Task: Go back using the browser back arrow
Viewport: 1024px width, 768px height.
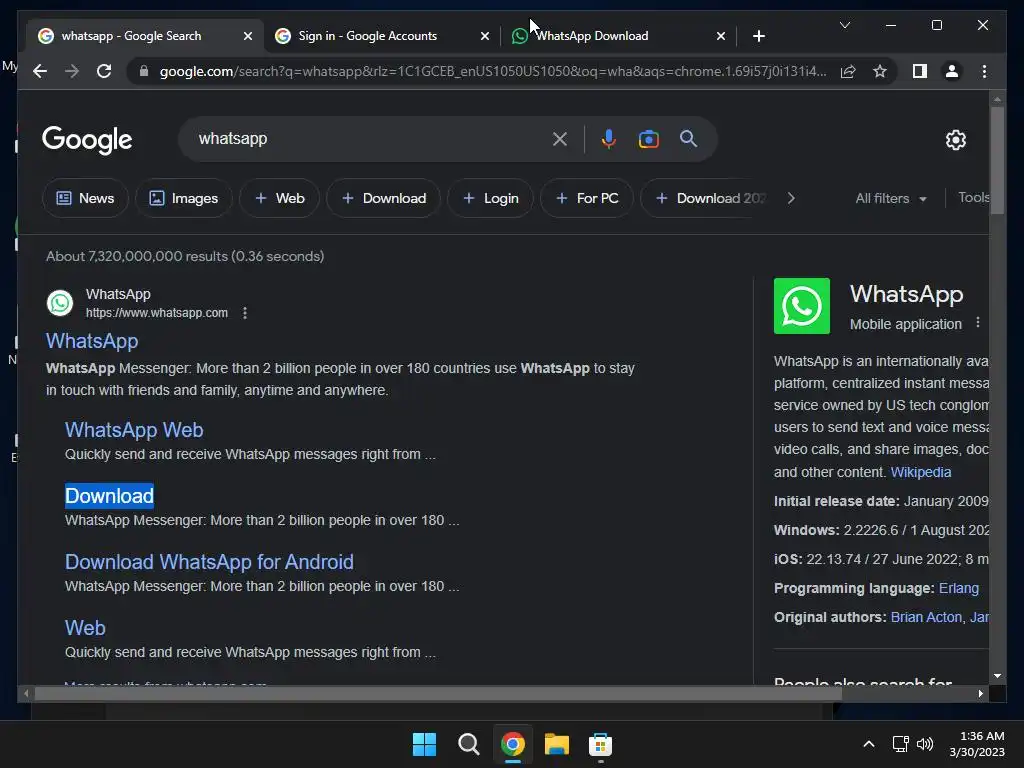Action: [40, 71]
